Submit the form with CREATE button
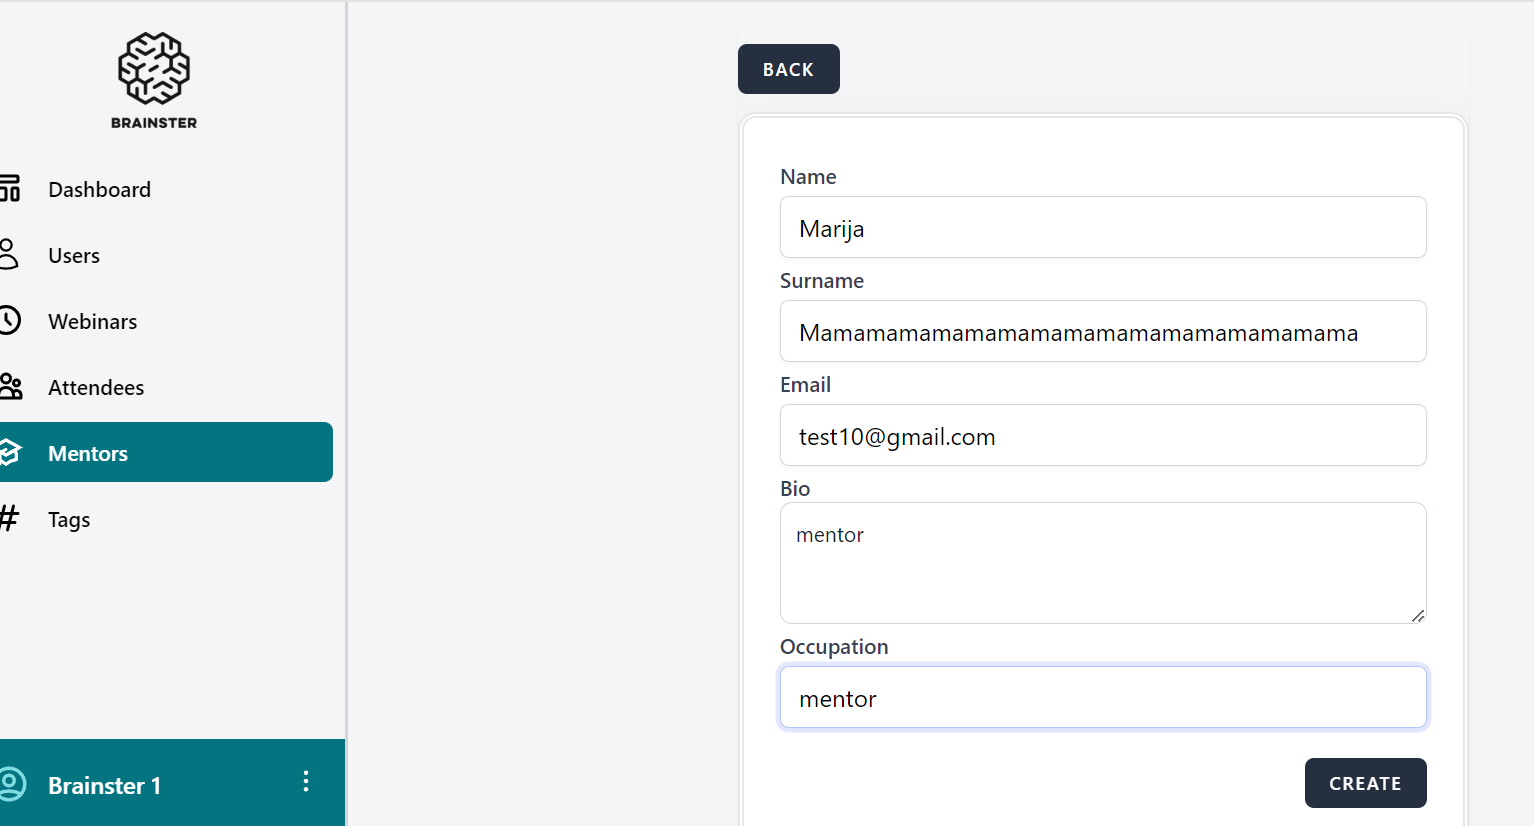The height and width of the screenshot is (826, 1534). click(x=1365, y=783)
